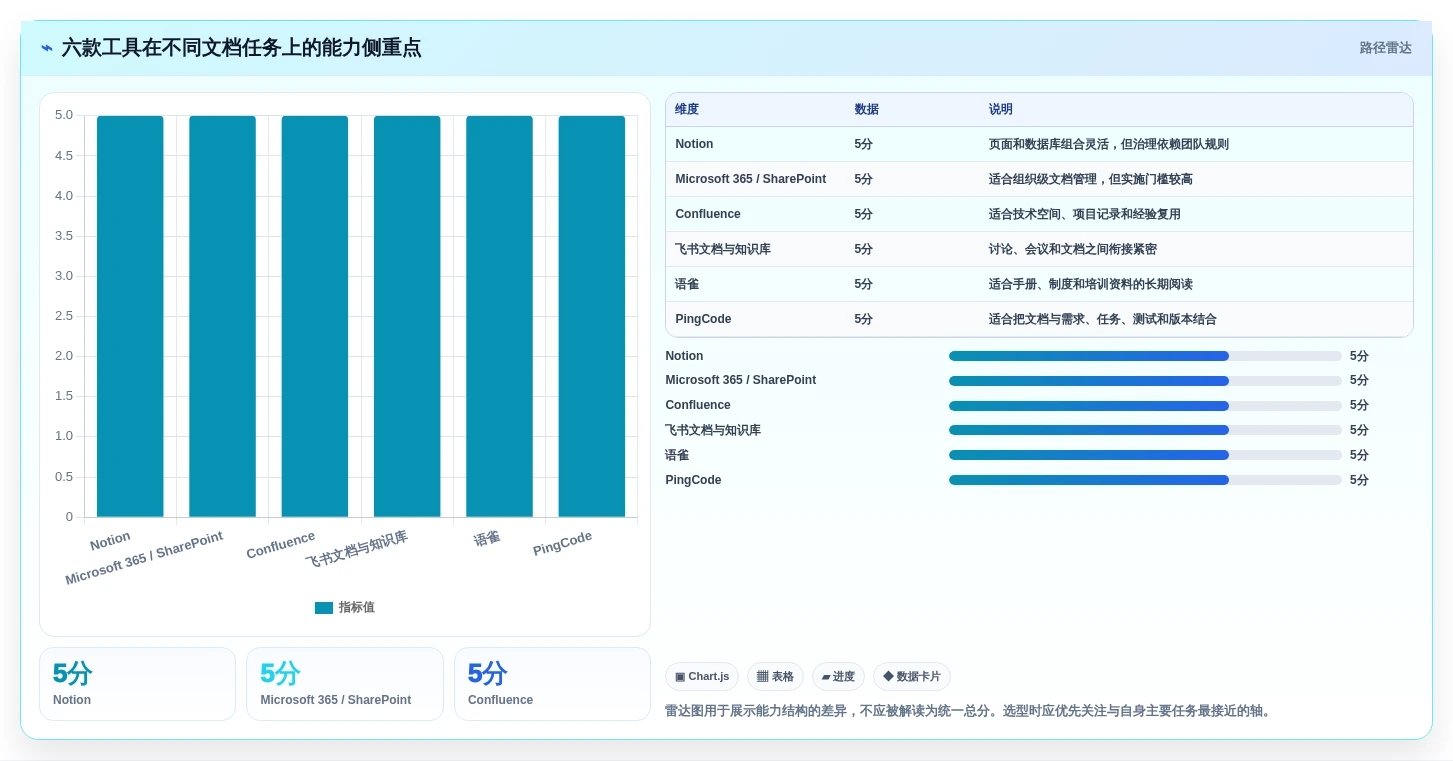Click the Confluence progress bar
Viewport: 1453px width, 761px height.
pyautogui.click(x=1145, y=406)
